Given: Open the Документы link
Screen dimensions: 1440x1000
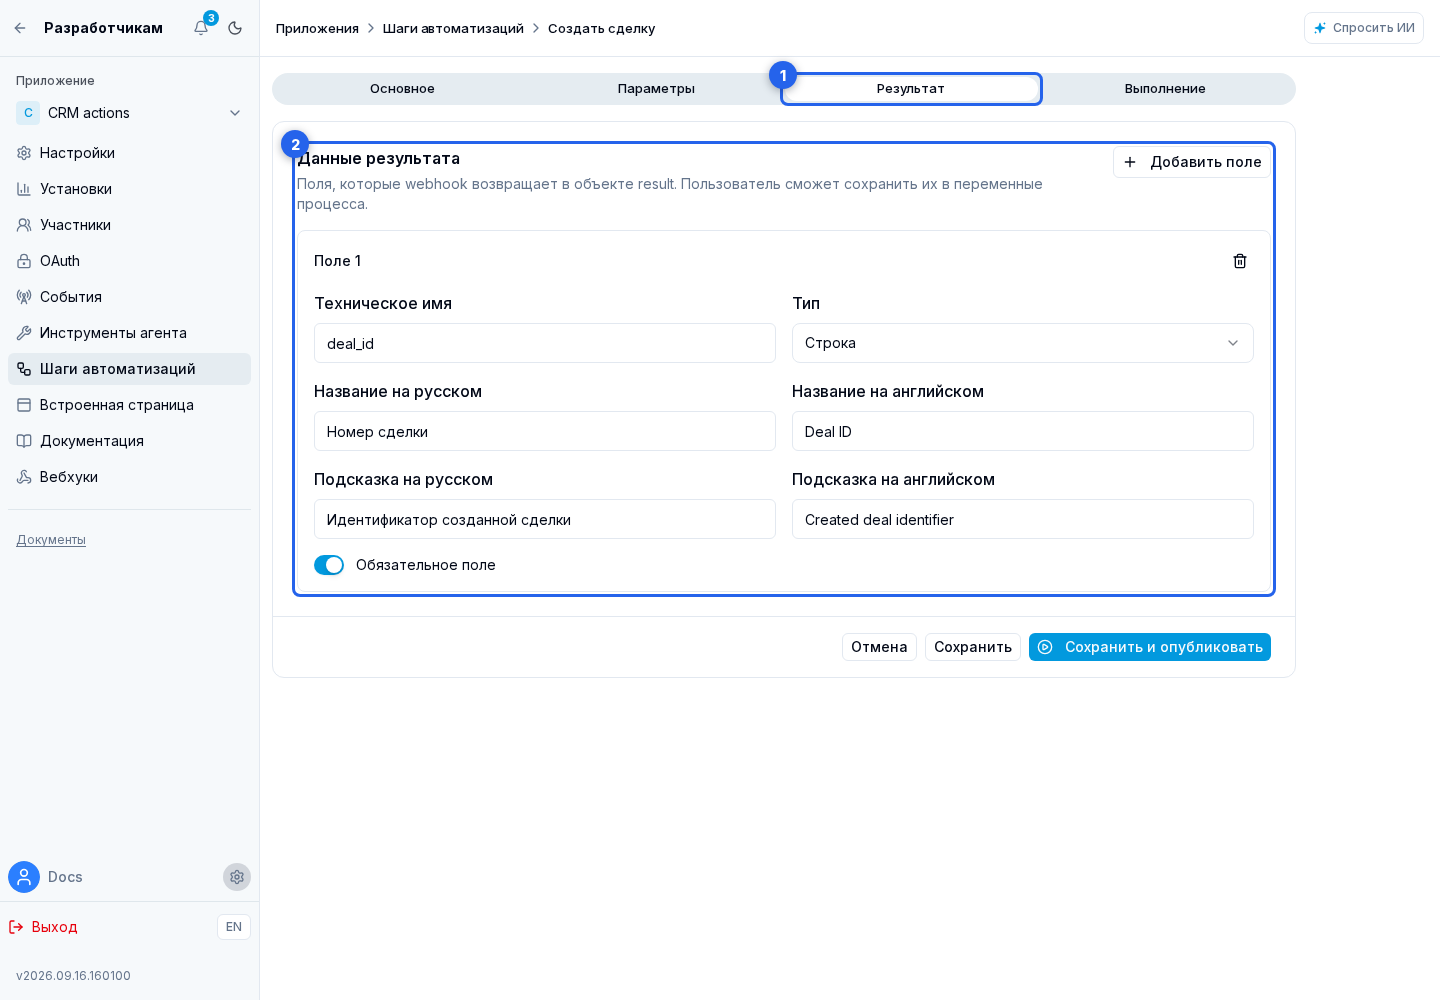Looking at the screenshot, I should pos(51,540).
